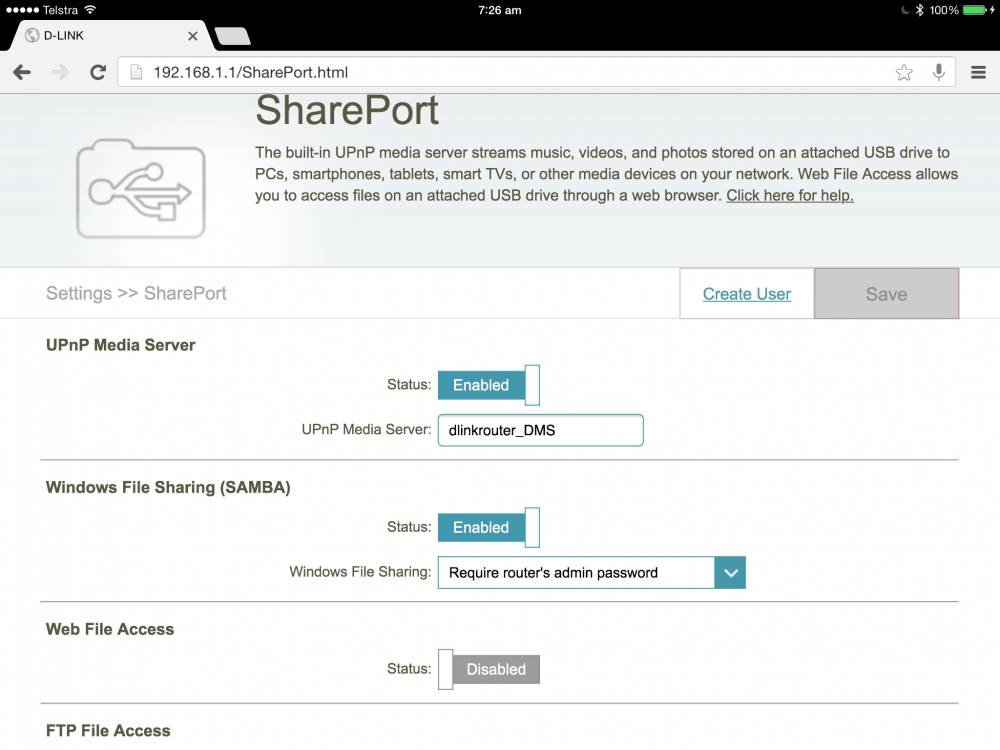Open the Create User link

746,294
